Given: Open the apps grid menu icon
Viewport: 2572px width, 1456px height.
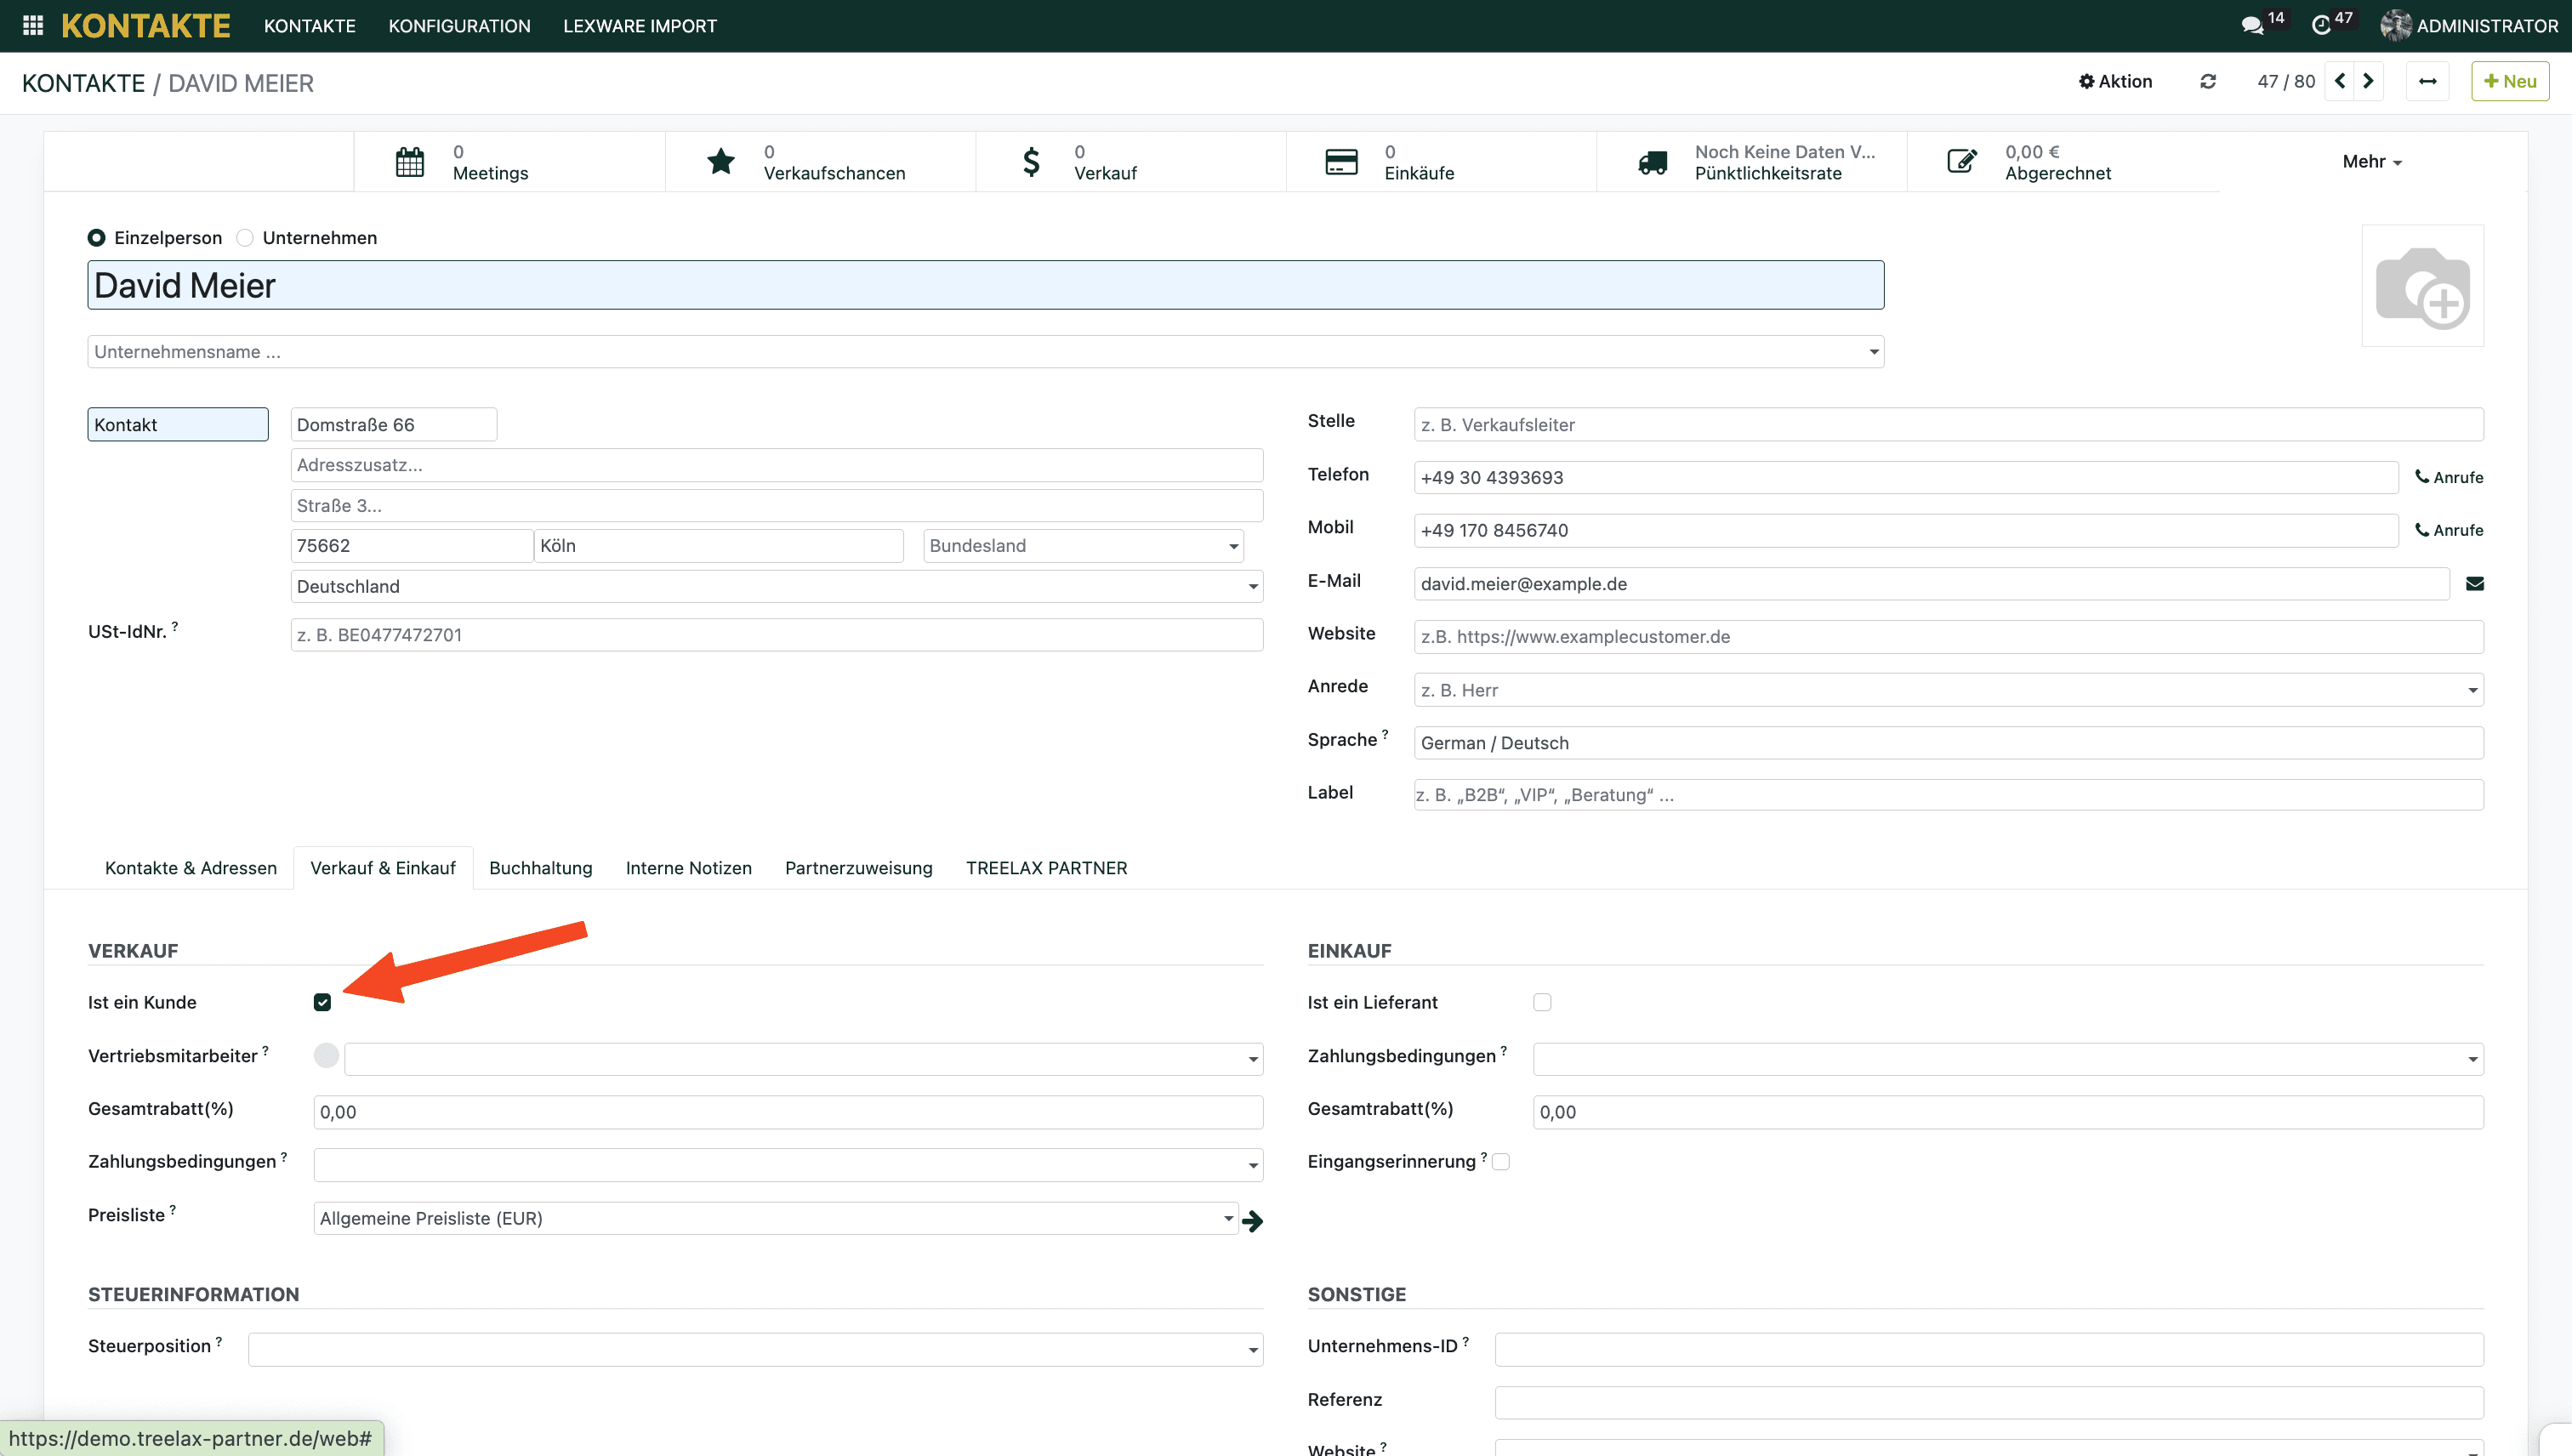Looking at the screenshot, I should point(33,25).
